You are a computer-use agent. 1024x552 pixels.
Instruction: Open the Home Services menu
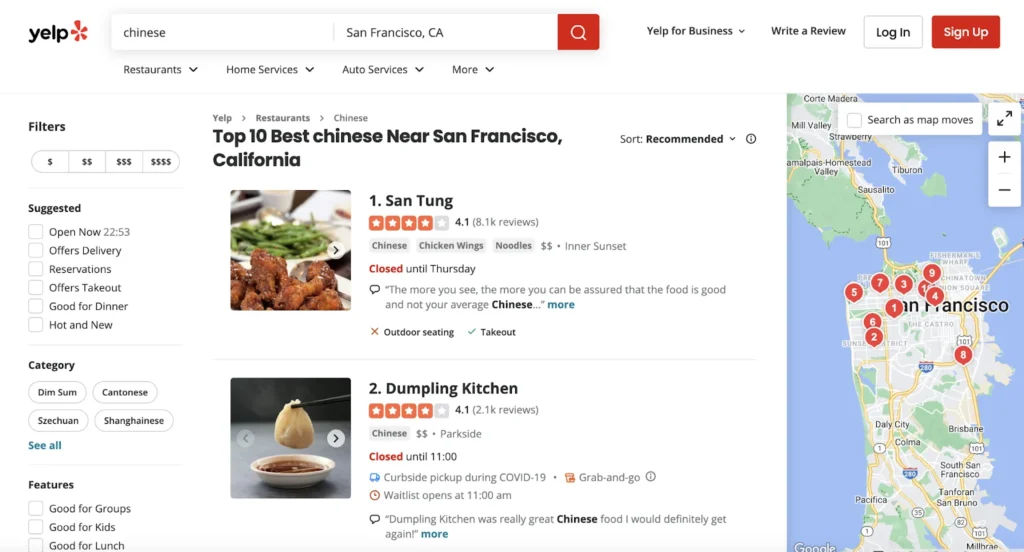coord(270,70)
